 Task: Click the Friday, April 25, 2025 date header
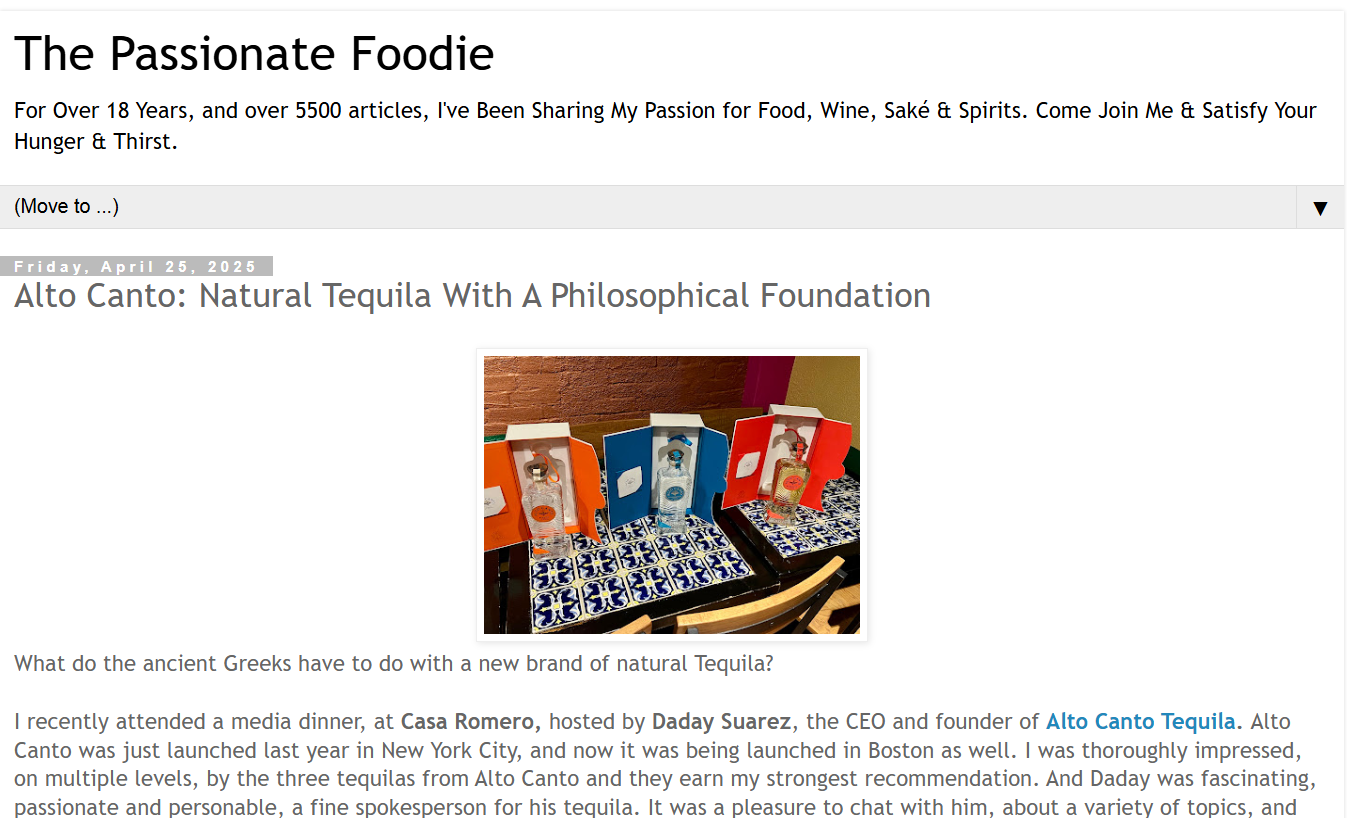coord(136,267)
